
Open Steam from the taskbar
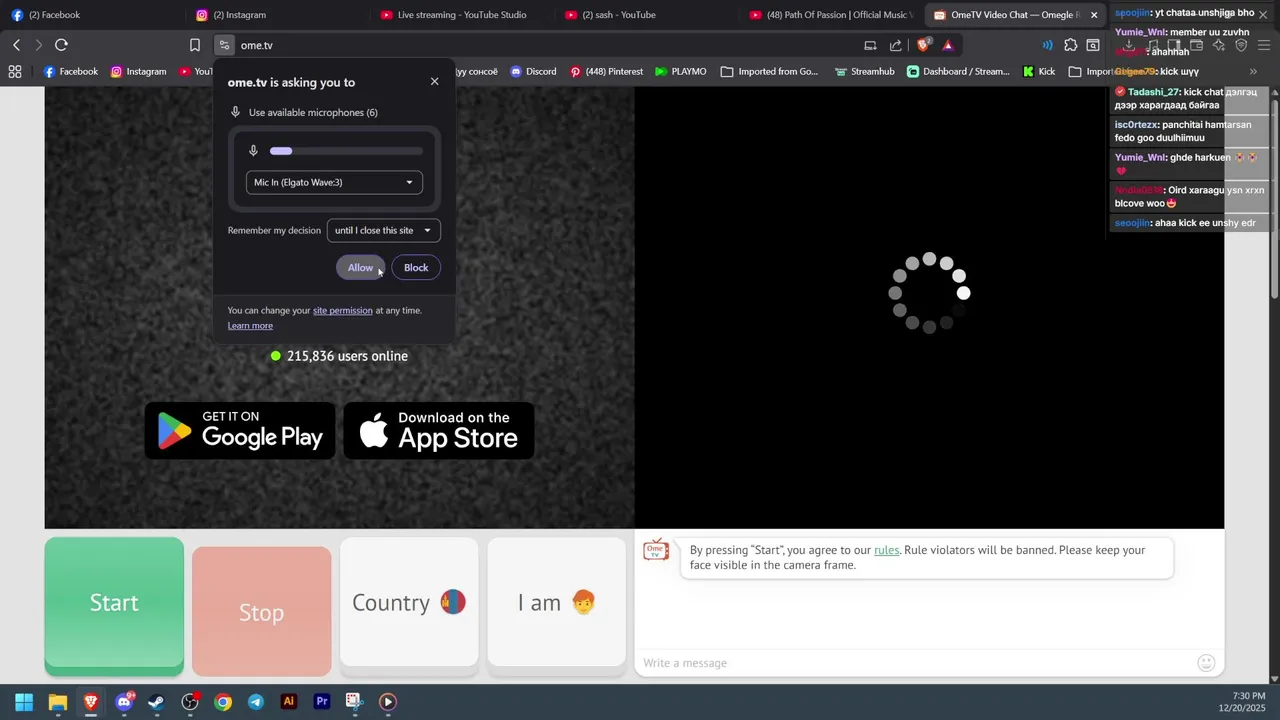(x=157, y=702)
